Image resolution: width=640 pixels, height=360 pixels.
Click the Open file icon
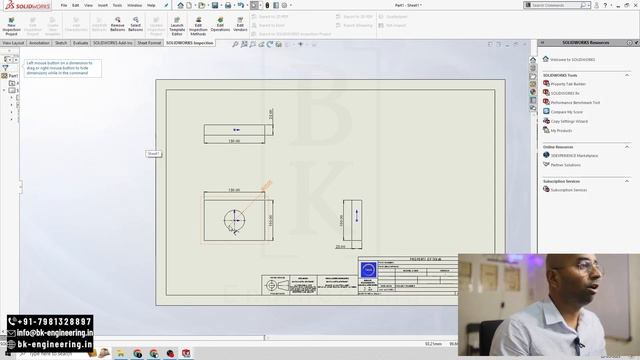[201, 5]
